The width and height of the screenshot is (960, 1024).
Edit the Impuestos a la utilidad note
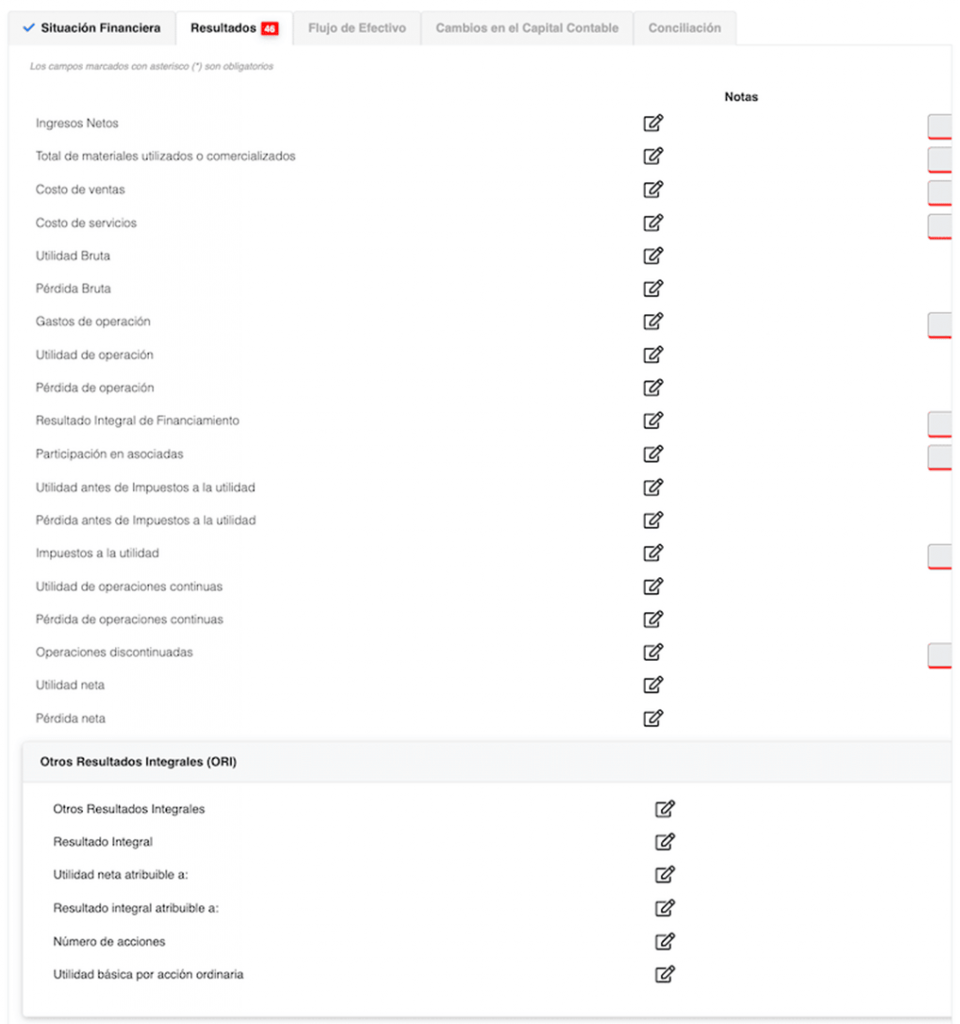pyautogui.click(x=653, y=553)
